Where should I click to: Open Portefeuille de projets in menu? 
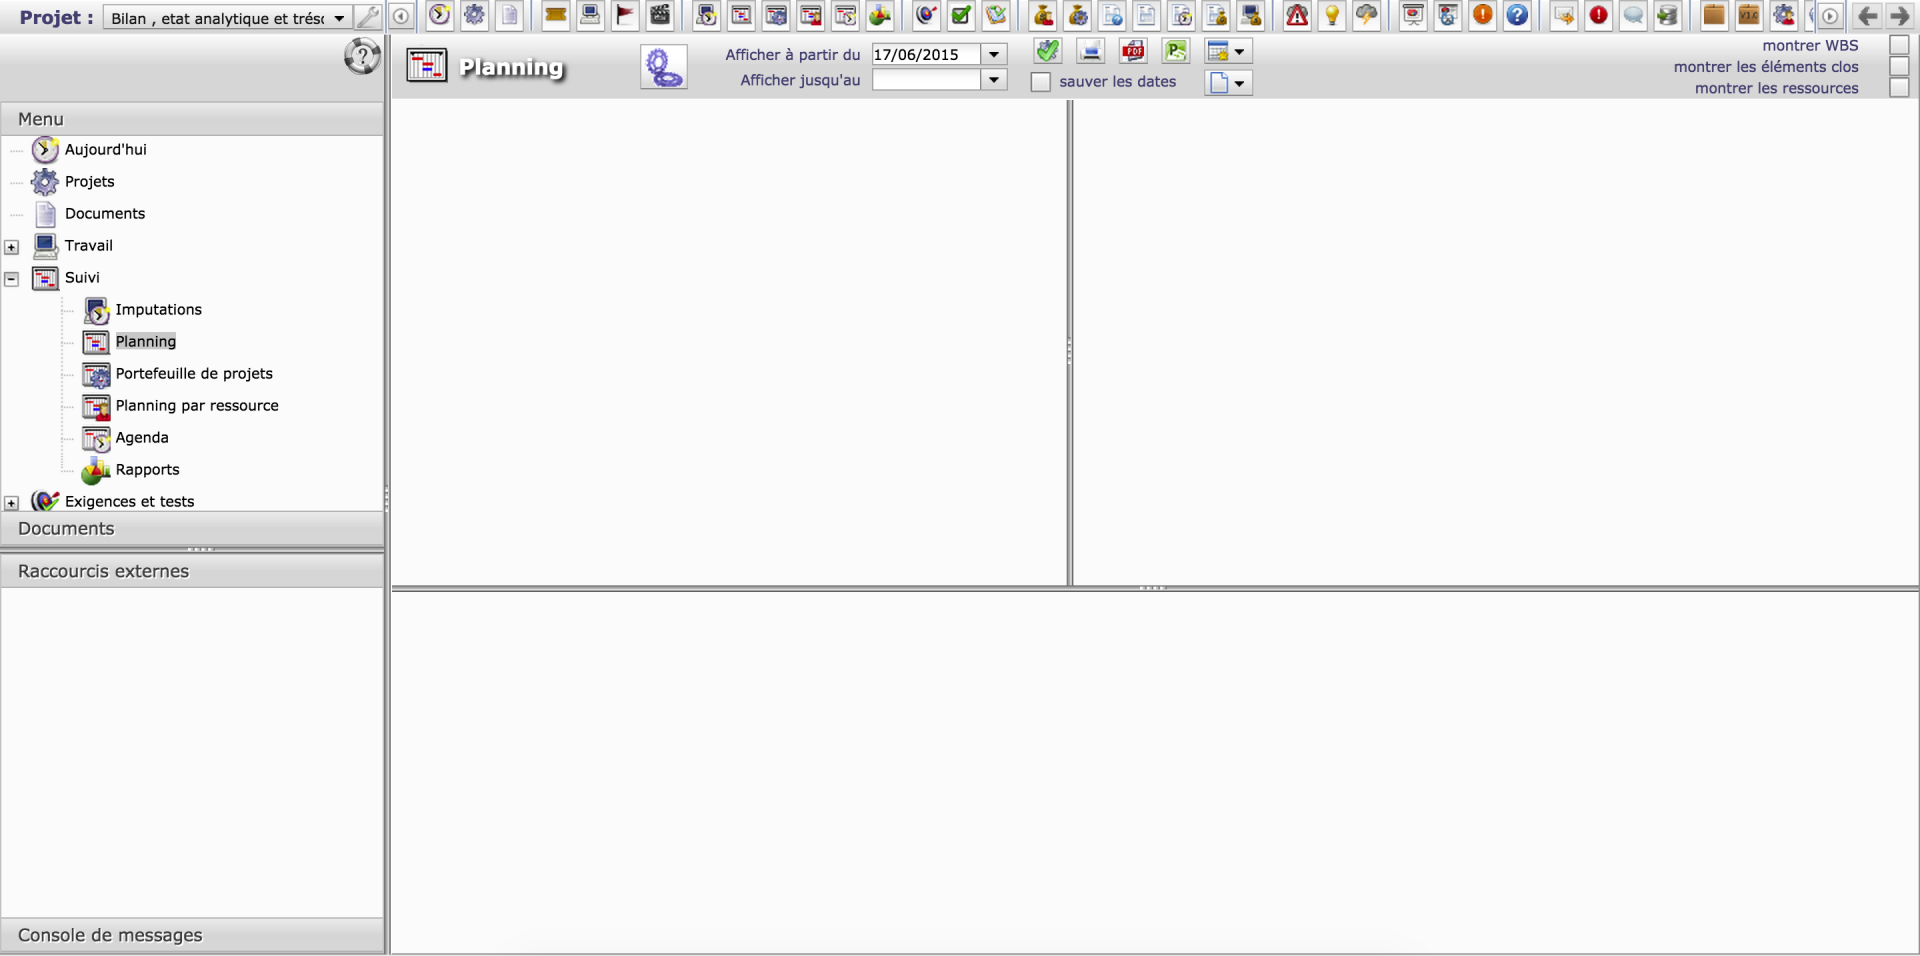pos(193,373)
